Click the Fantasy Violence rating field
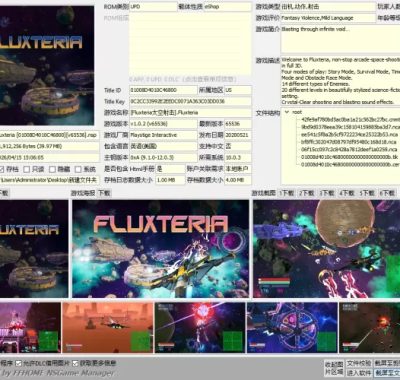Viewport: 400px width, 380px height. [328, 18]
